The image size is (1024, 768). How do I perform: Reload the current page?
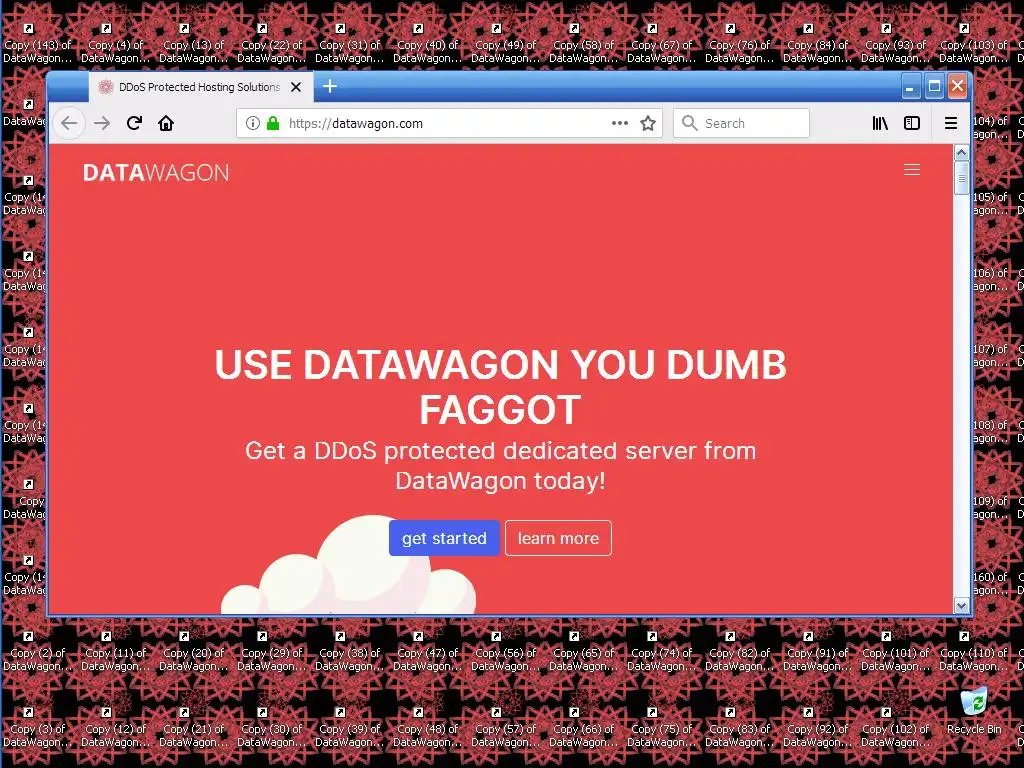click(x=135, y=123)
